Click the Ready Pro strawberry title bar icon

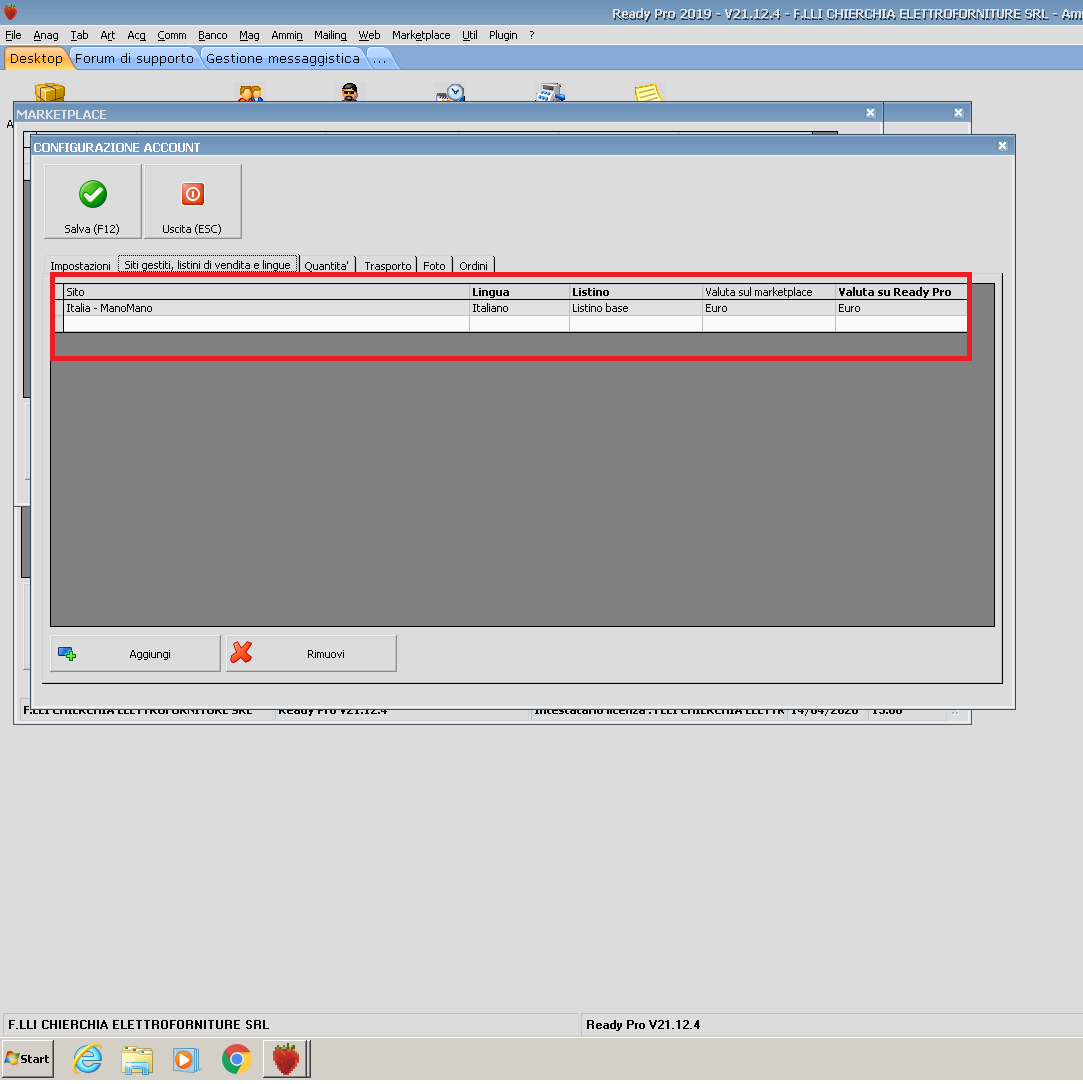coord(10,12)
